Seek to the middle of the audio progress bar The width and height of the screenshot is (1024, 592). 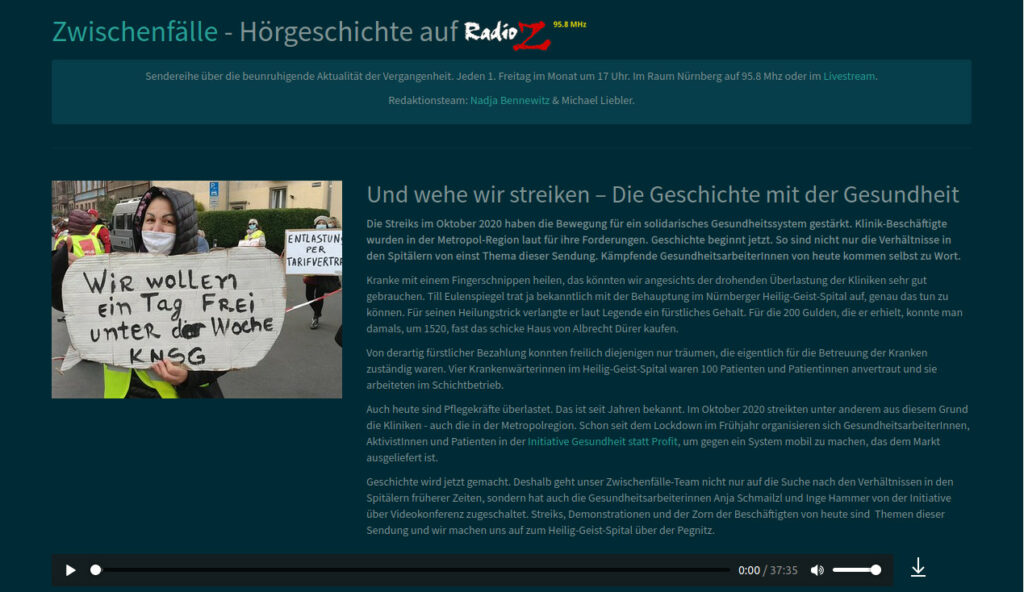pyautogui.click(x=412, y=570)
